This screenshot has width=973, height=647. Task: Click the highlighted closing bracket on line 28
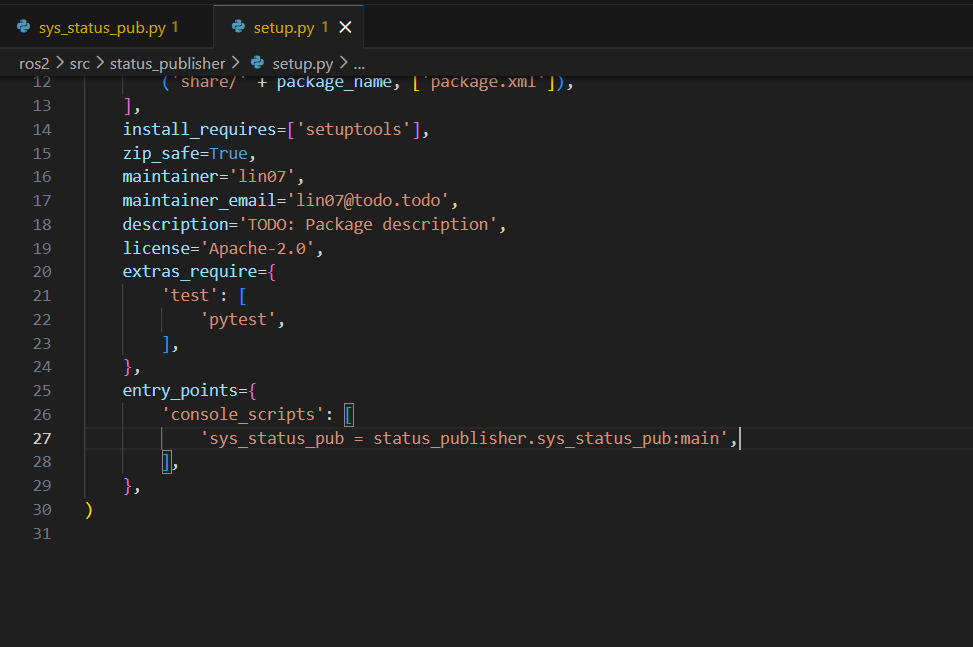(166, 462)
